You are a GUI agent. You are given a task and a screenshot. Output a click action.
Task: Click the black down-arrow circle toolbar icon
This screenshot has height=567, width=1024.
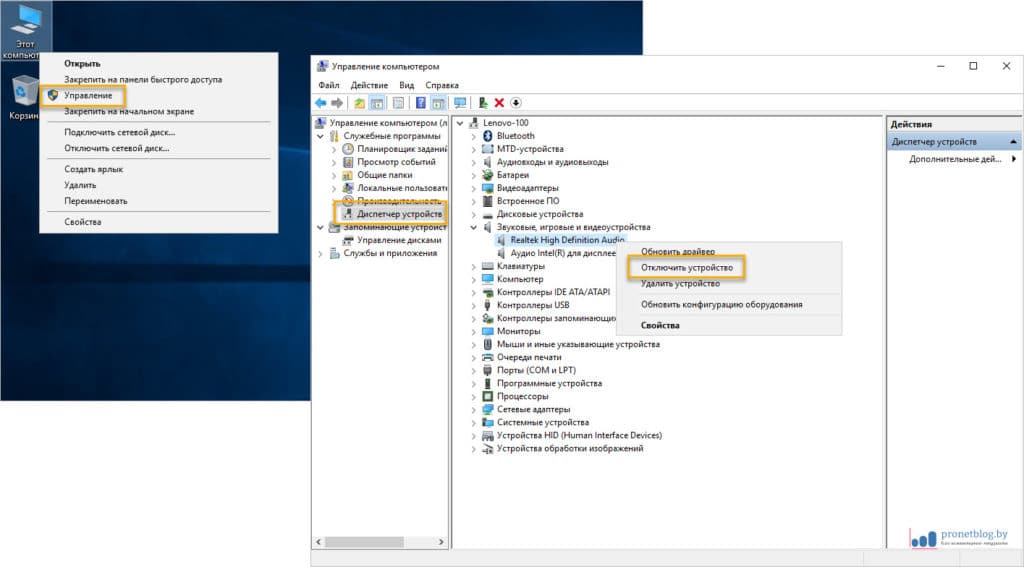[516, 103]
